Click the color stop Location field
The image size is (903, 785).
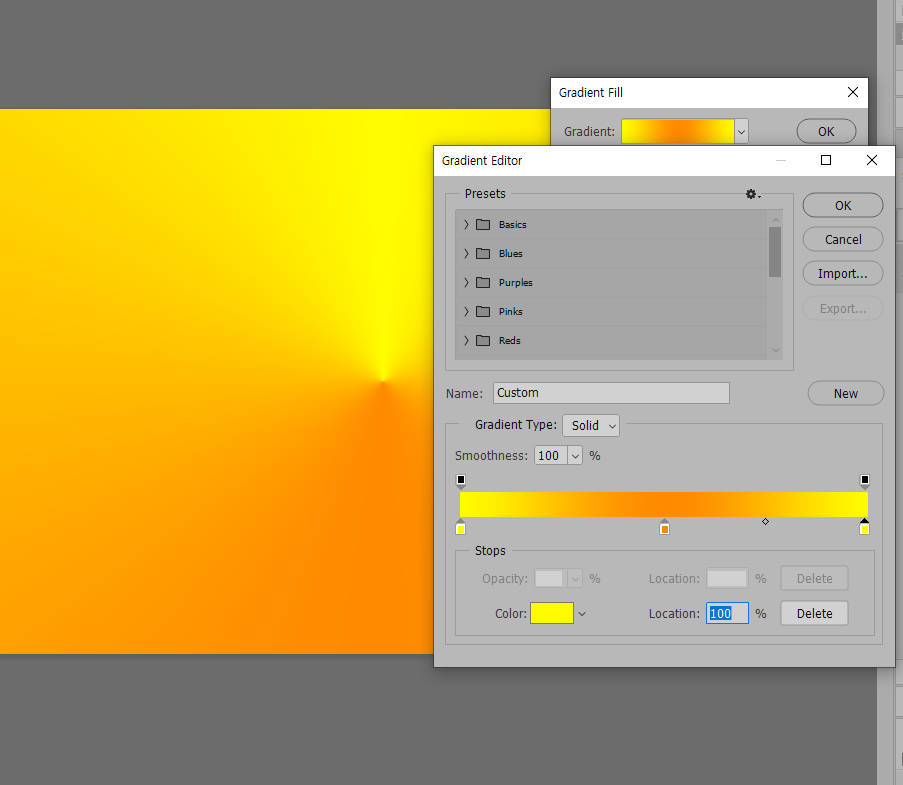[727, 614]
